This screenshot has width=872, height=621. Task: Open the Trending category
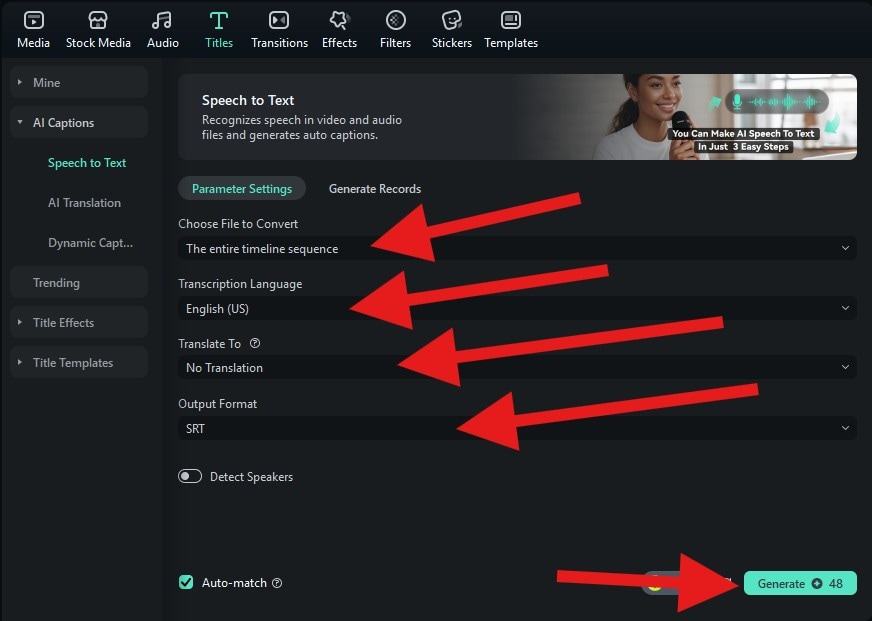tap(79, 282)
